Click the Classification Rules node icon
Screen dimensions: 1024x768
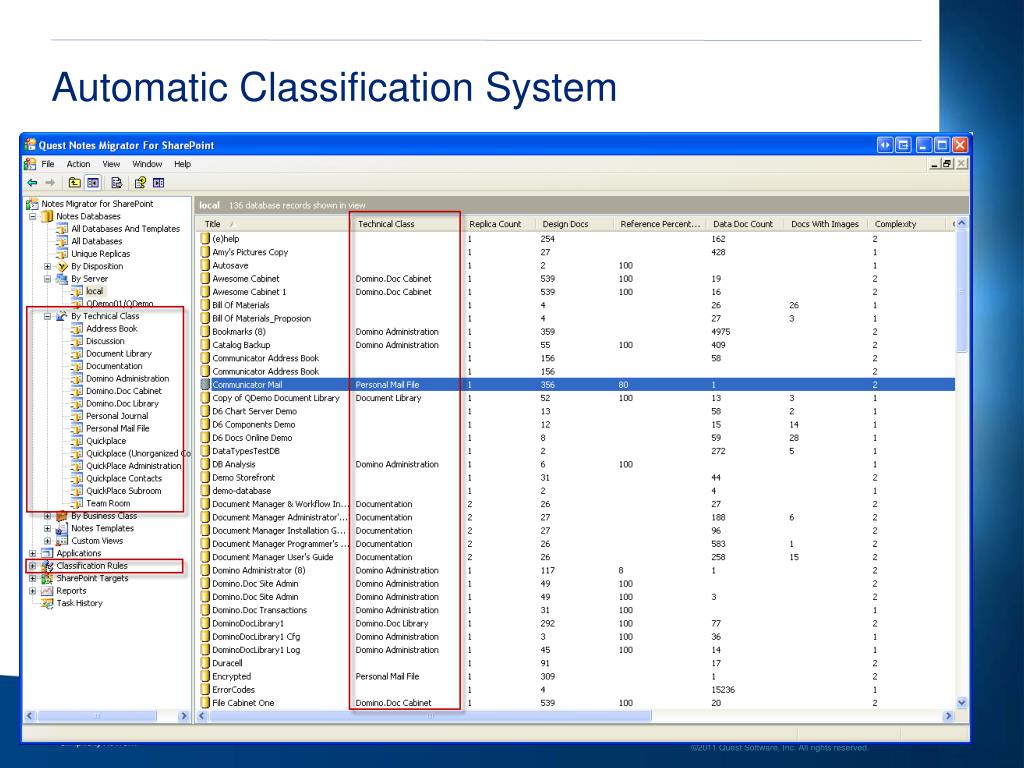click(47, 566)
